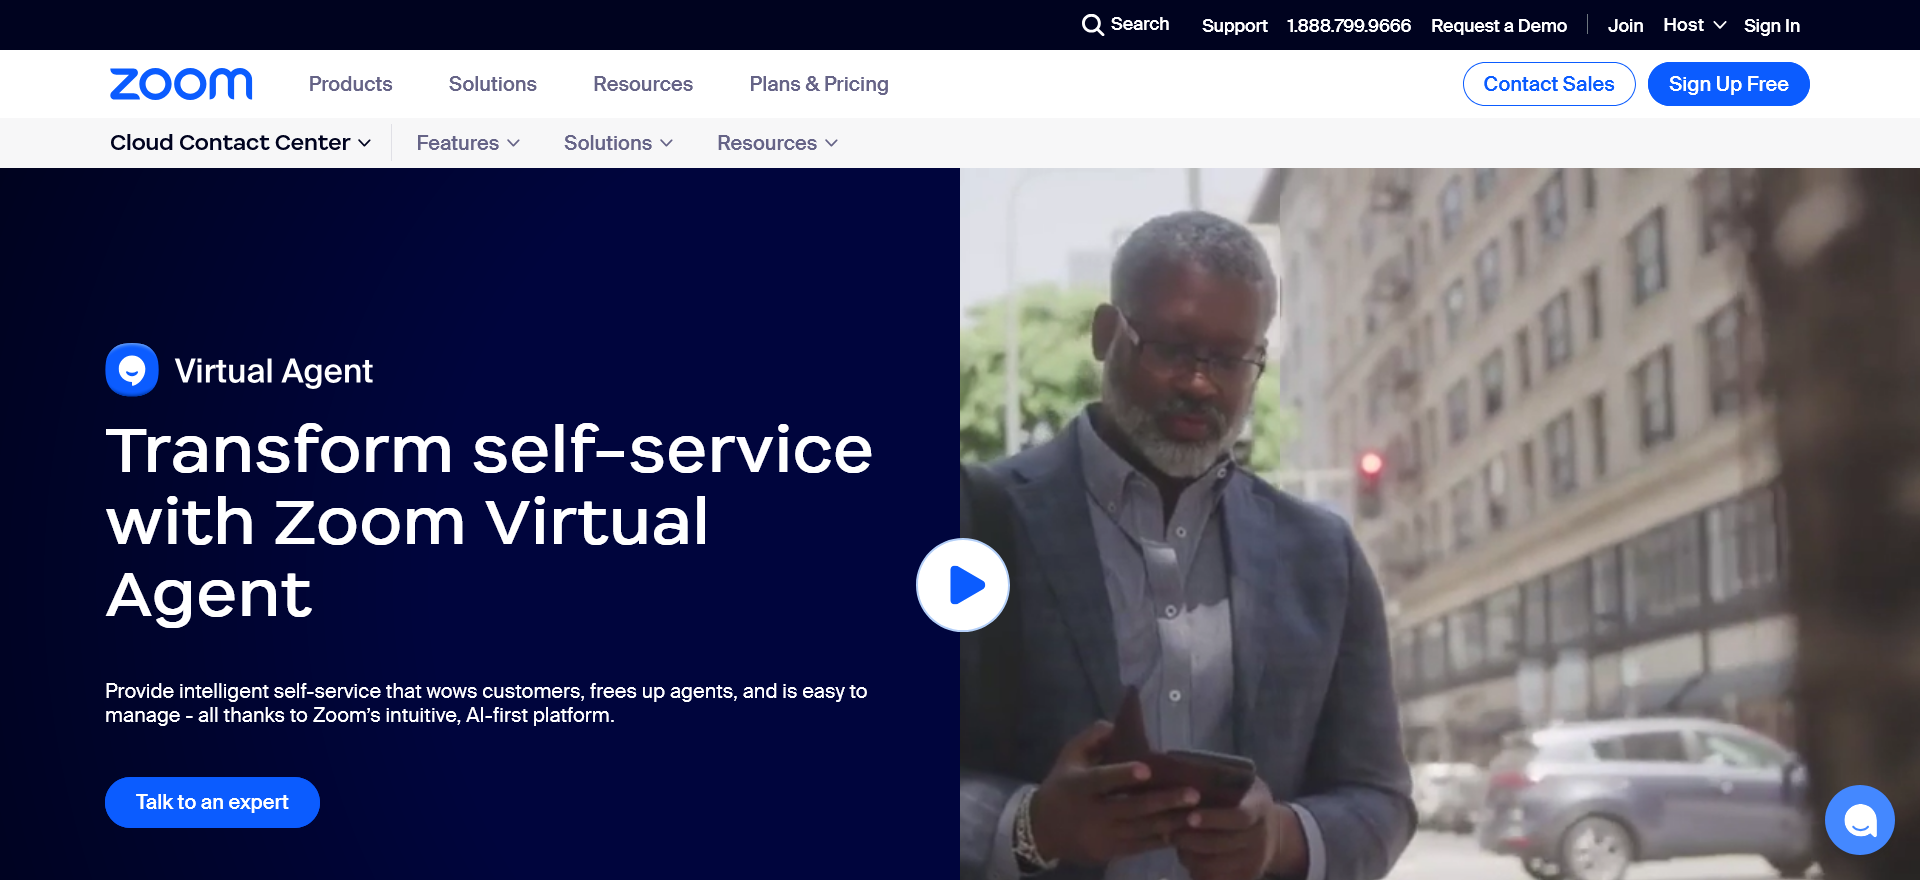1920x880 pixels.
Task: Click the Zoom logo
Action: pyautogui.click(x=181, y=84)
